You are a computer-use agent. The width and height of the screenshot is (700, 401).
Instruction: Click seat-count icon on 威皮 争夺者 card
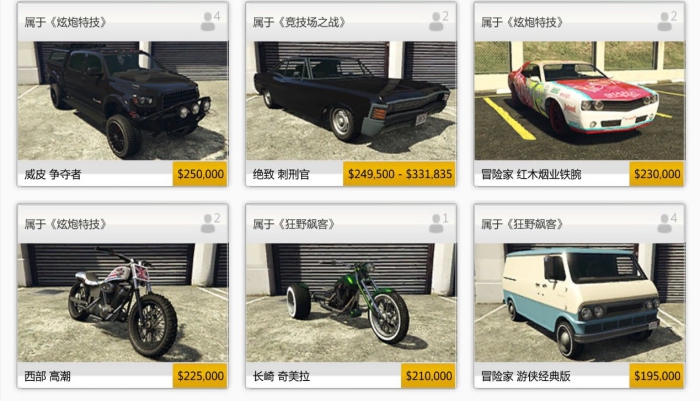coord(210,21)
